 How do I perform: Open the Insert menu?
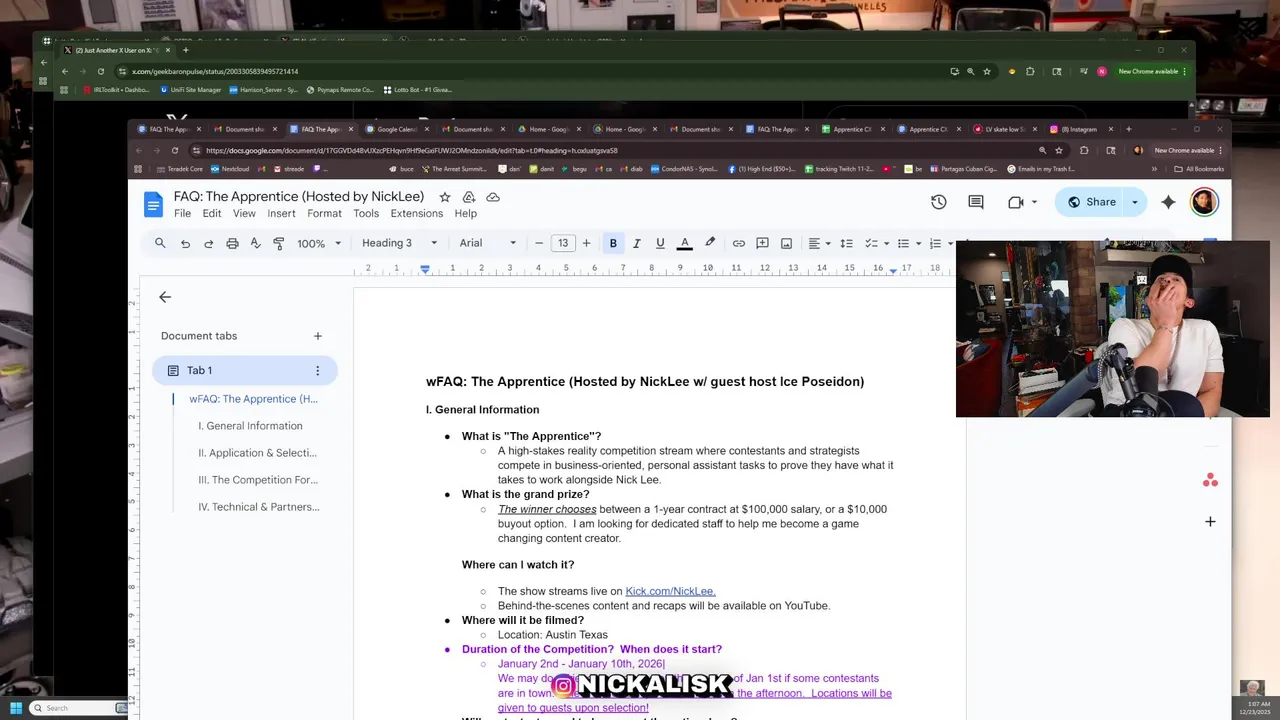281,213
